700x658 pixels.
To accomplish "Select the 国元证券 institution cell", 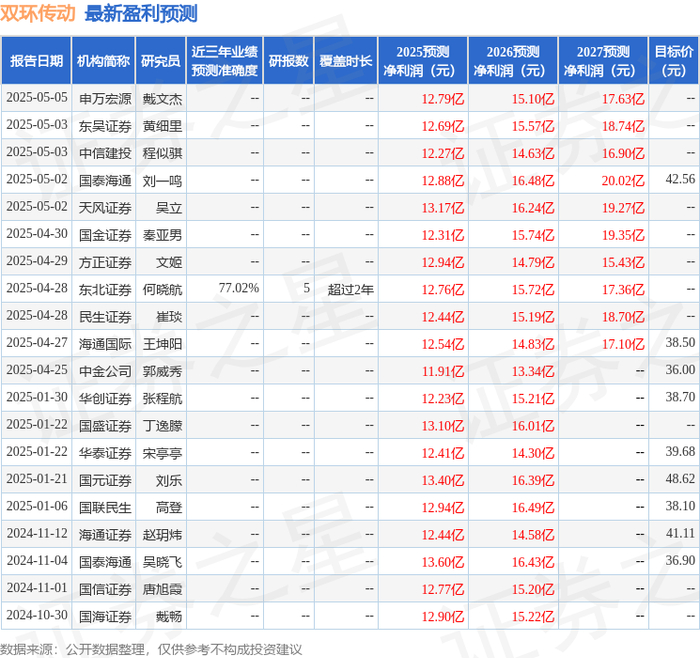I will click(x=105, y=481).
